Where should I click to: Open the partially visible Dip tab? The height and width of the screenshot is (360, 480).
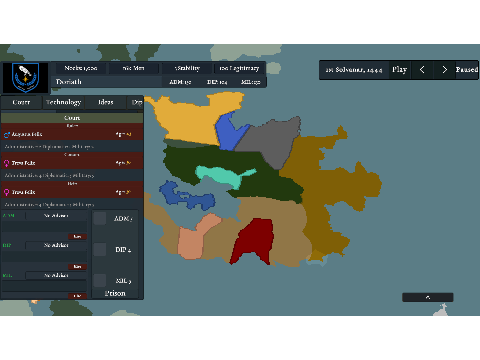[136, 102]
